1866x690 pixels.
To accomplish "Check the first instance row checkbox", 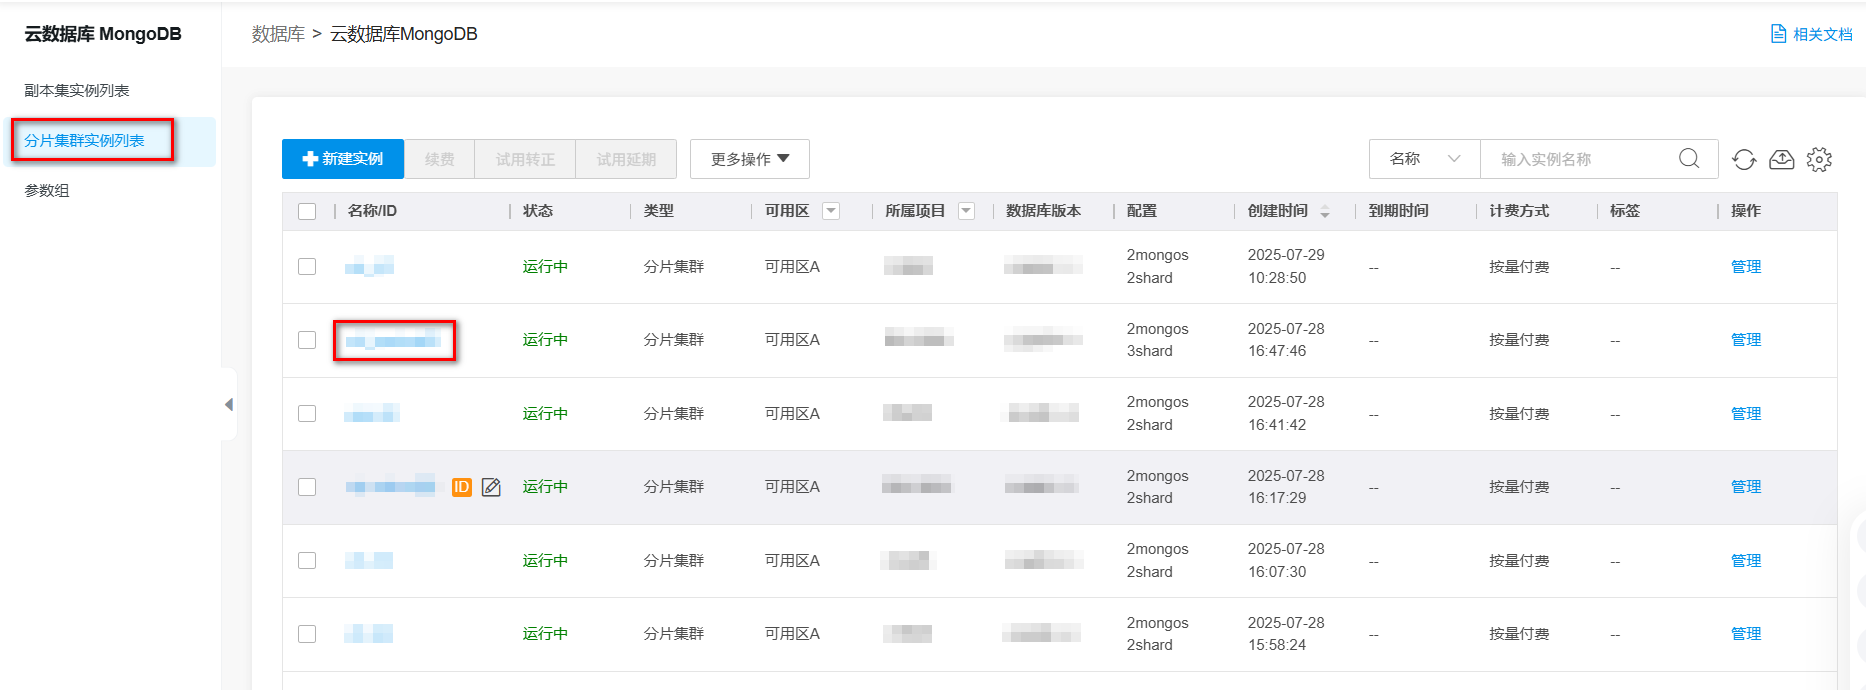I will (307, 267).
